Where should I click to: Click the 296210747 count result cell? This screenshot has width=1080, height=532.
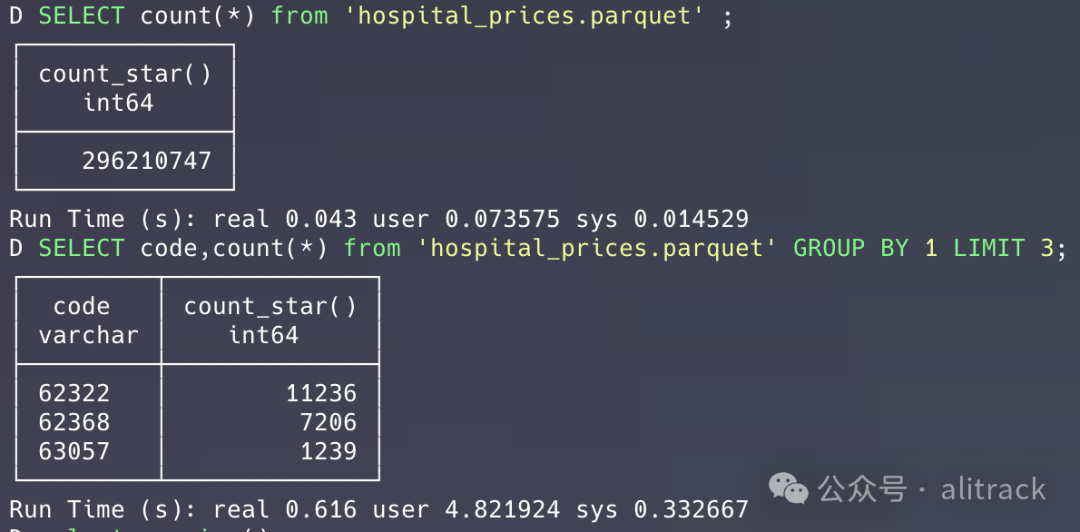point(146,161)
